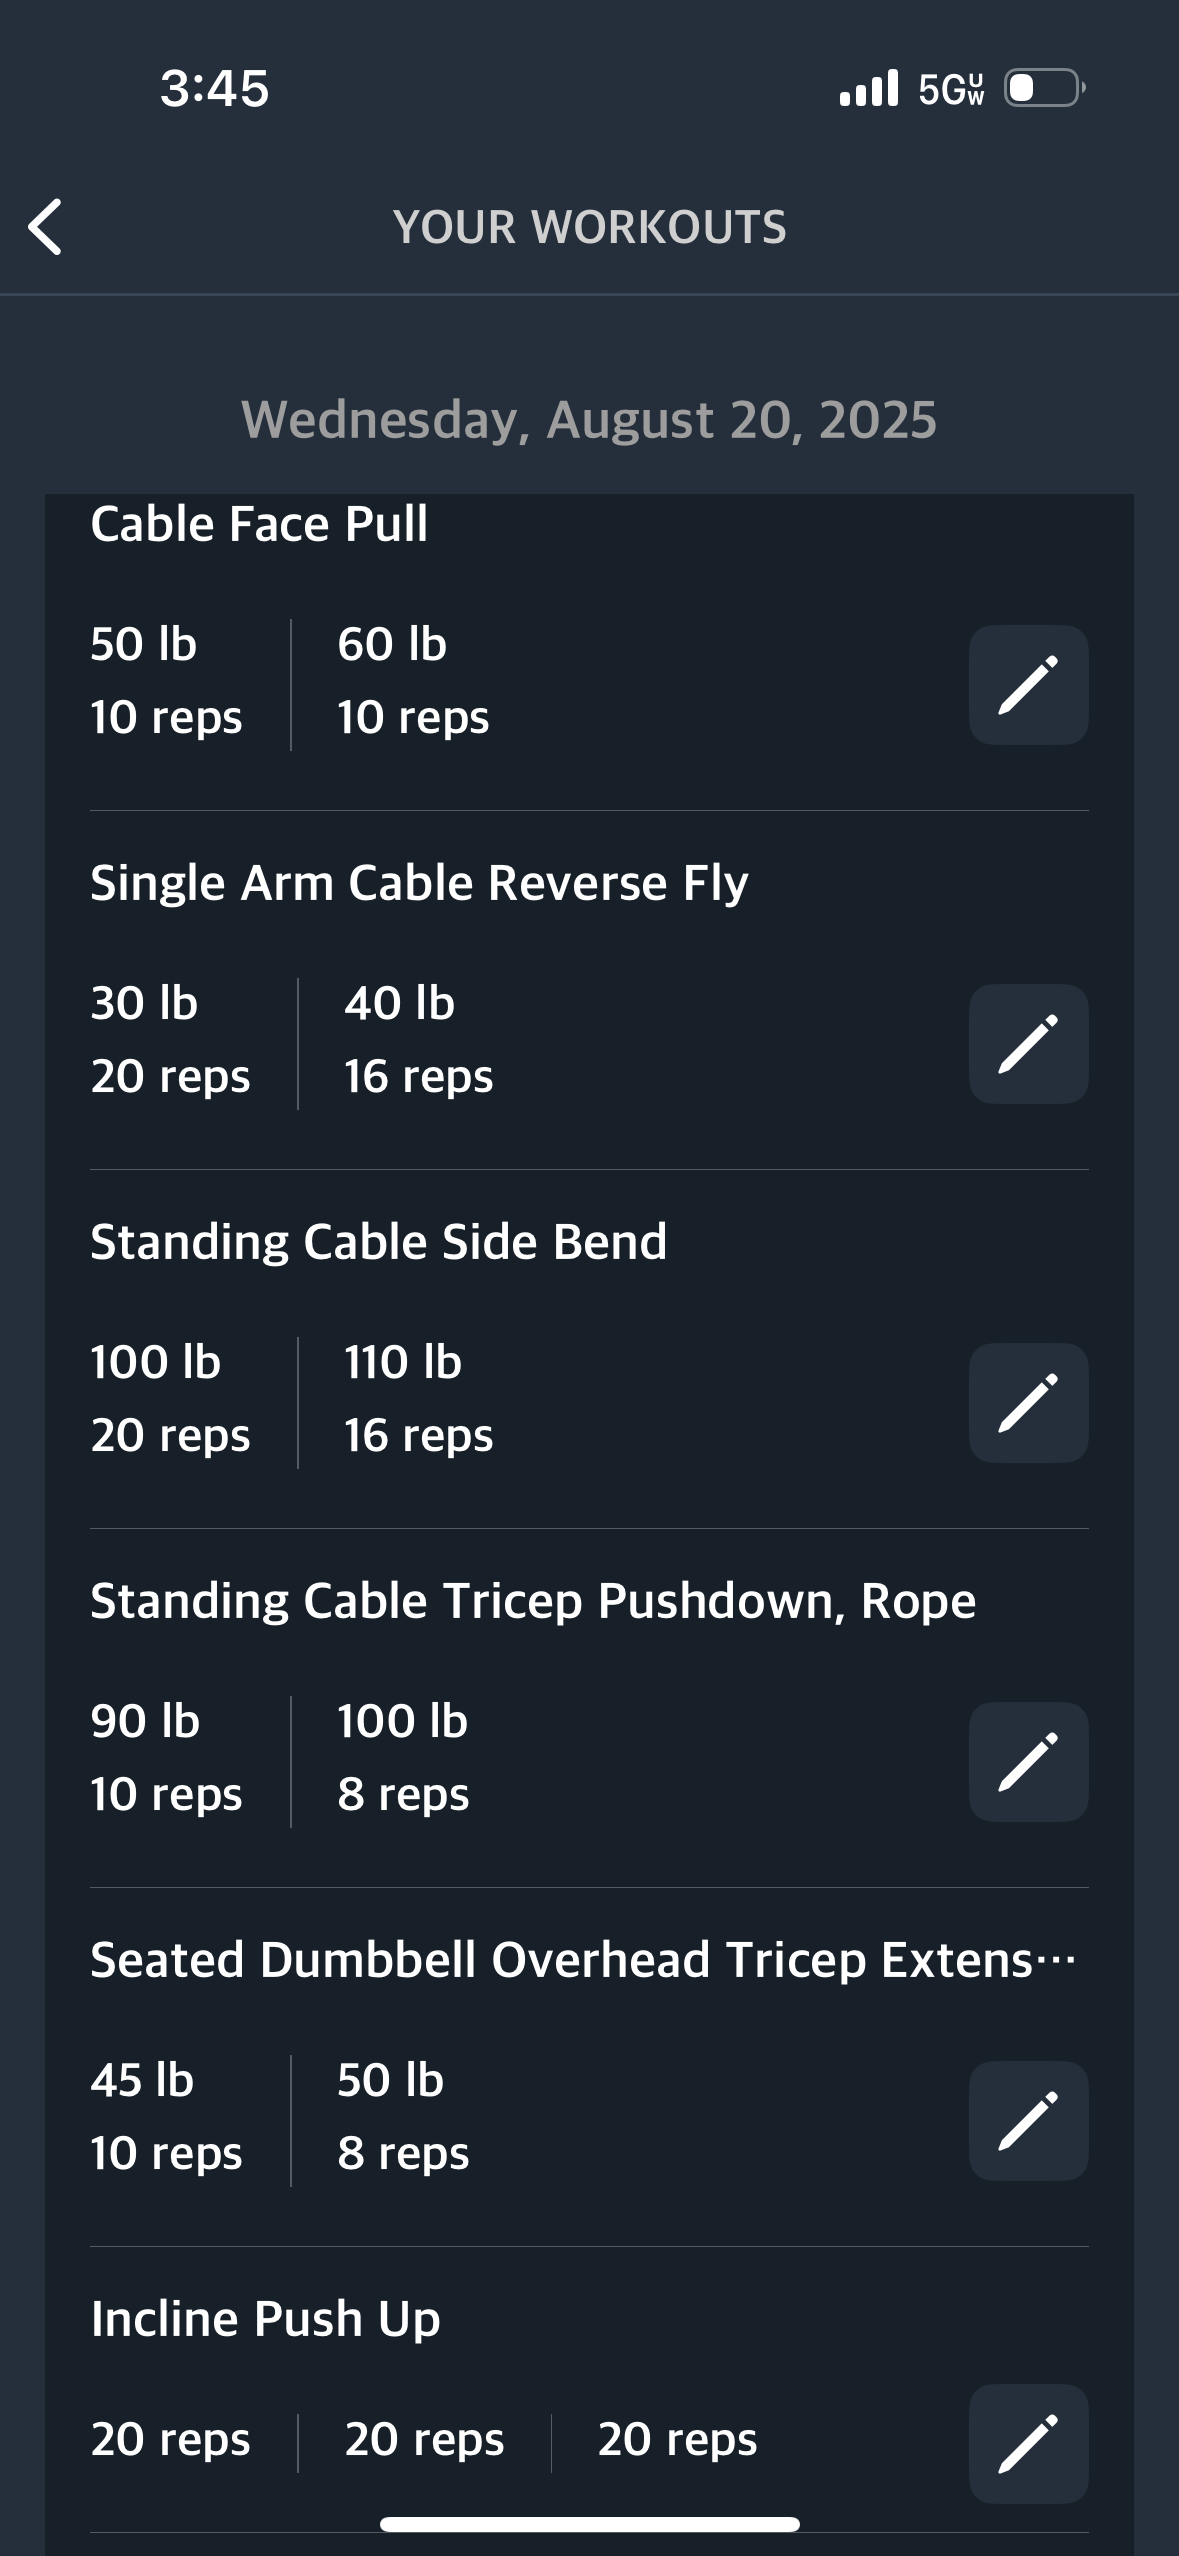Edit Single Arm Cable Reverse Fly sets
The image size is (1179, 2556).
point(1028,1044)
